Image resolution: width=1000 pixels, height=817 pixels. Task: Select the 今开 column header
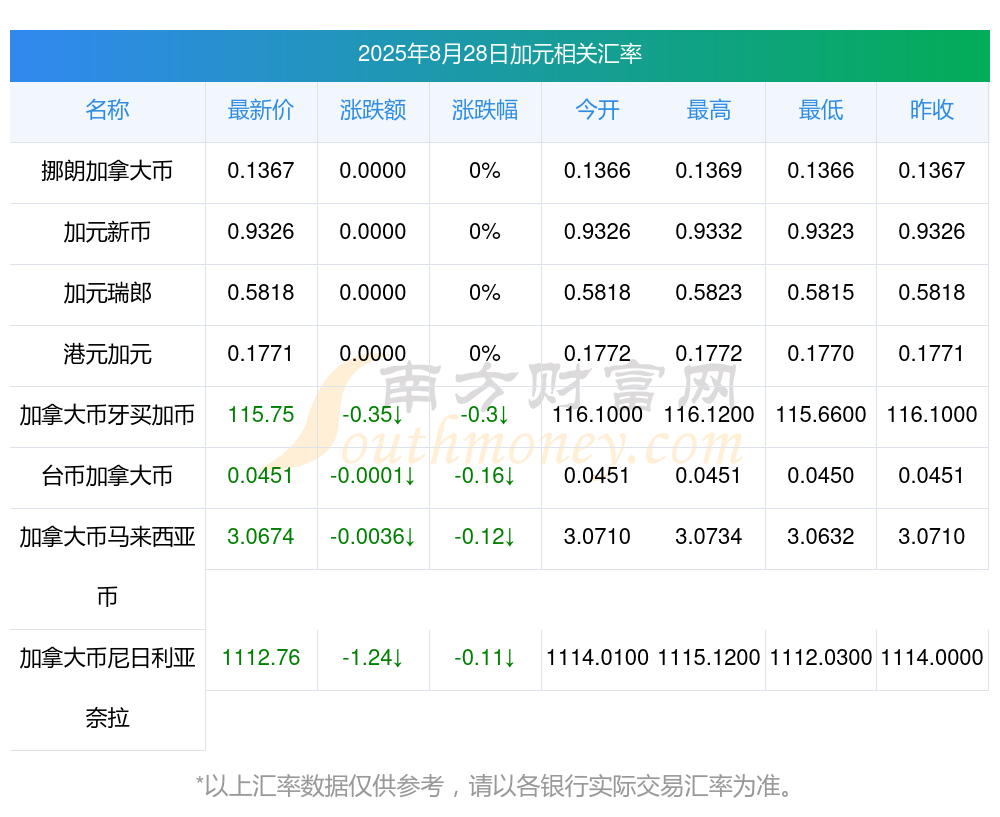click(x=597, y=110)
